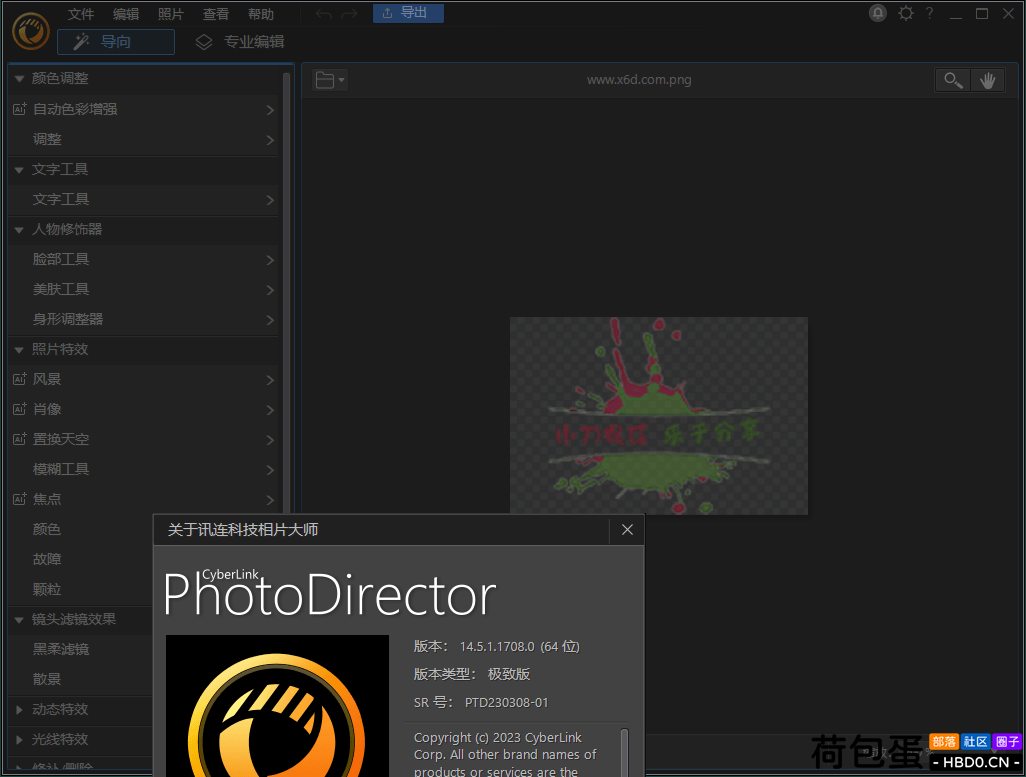Click the splash image on the canvas
This screenshot has height=777, width=1026.
658,416
